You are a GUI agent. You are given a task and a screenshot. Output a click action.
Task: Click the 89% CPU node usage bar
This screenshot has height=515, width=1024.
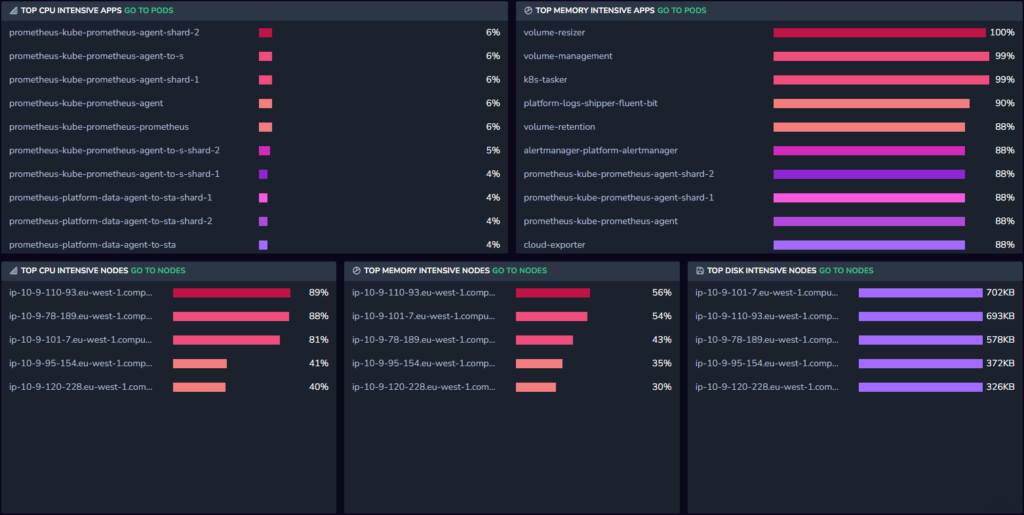(x=232, y=292)
